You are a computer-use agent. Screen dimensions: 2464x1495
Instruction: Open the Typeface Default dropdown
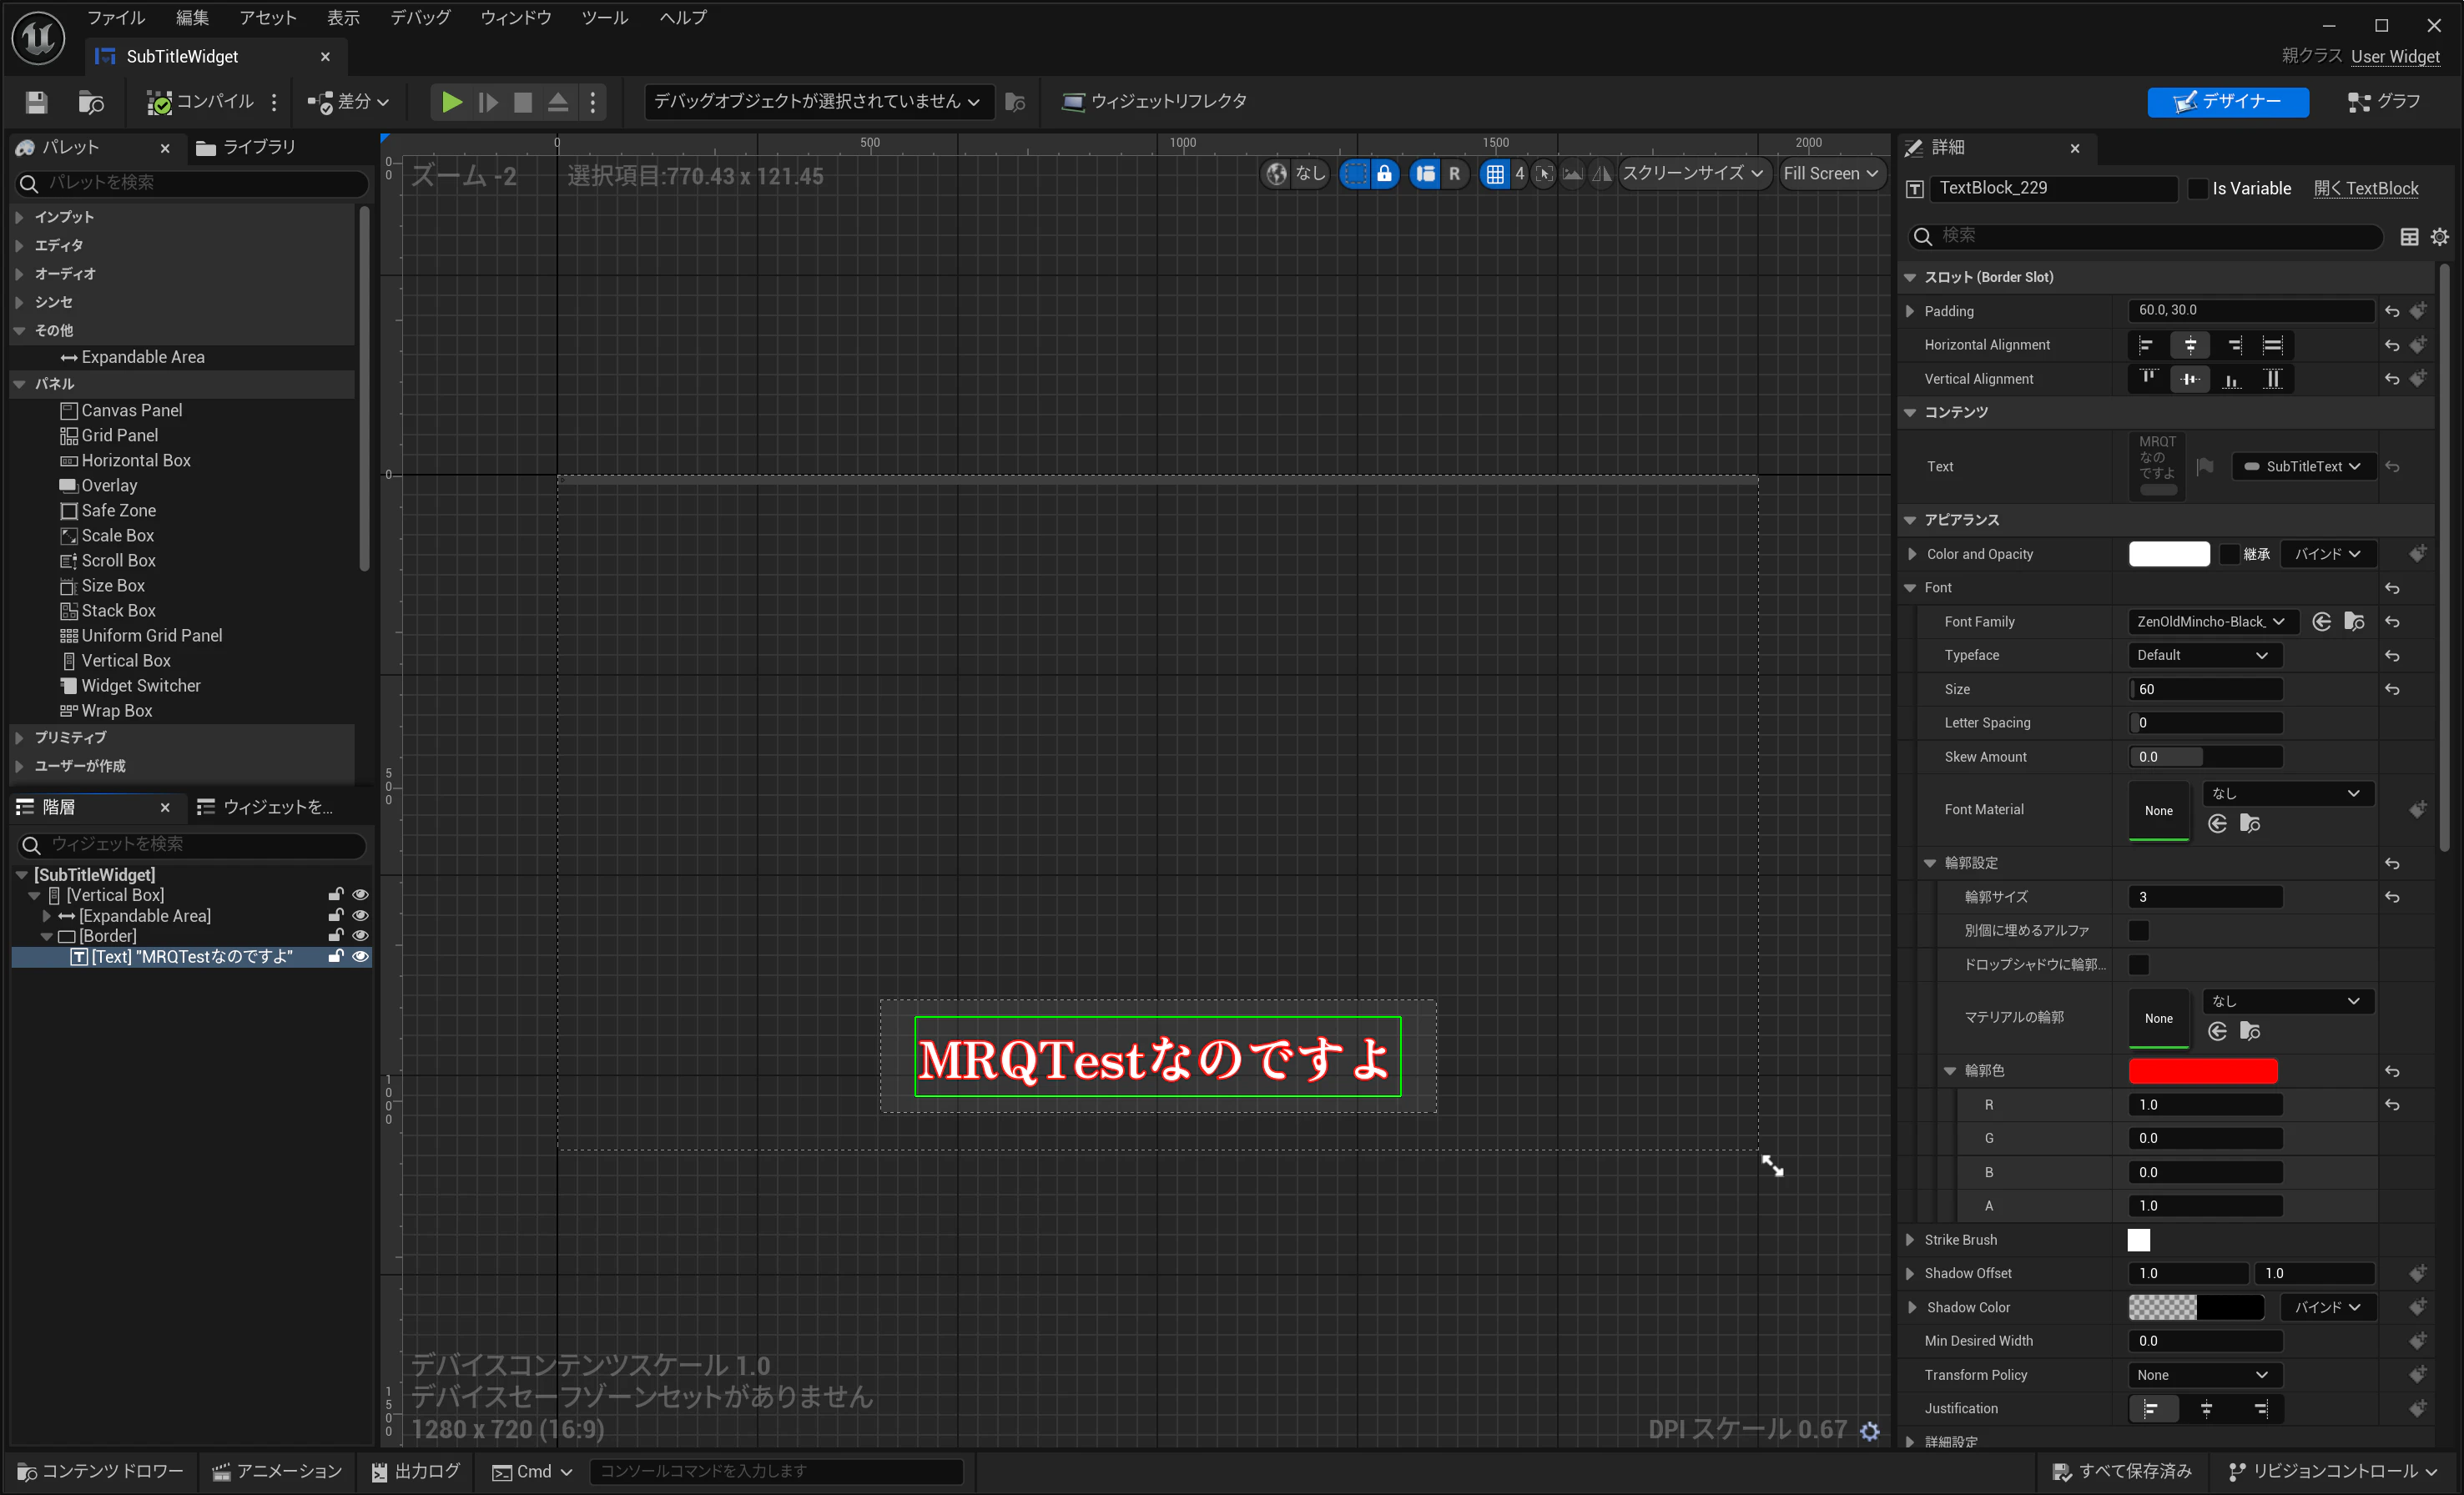click(2204, 656)
